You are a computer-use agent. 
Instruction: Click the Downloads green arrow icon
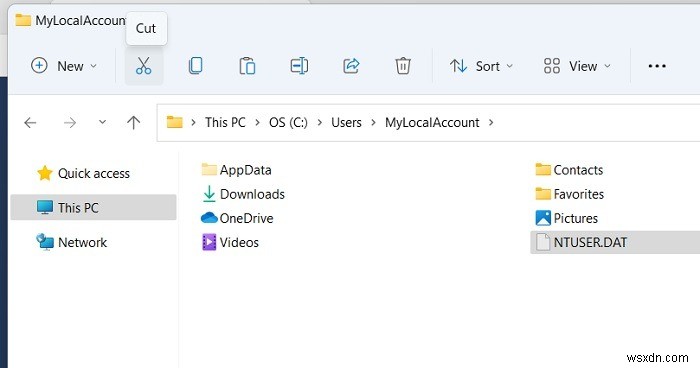(209, 194)
